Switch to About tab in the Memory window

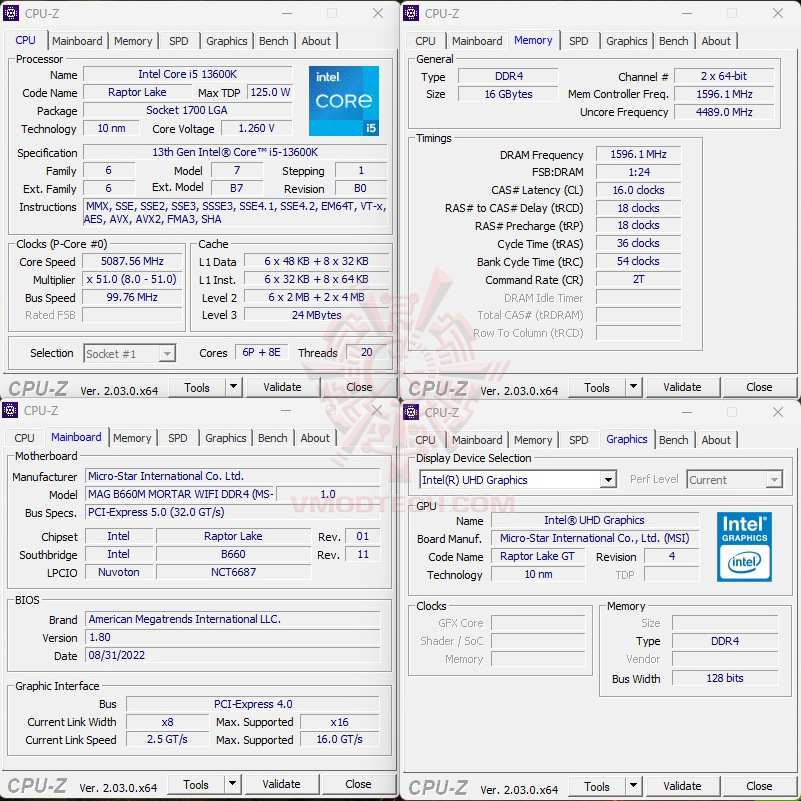coord(716,41)
